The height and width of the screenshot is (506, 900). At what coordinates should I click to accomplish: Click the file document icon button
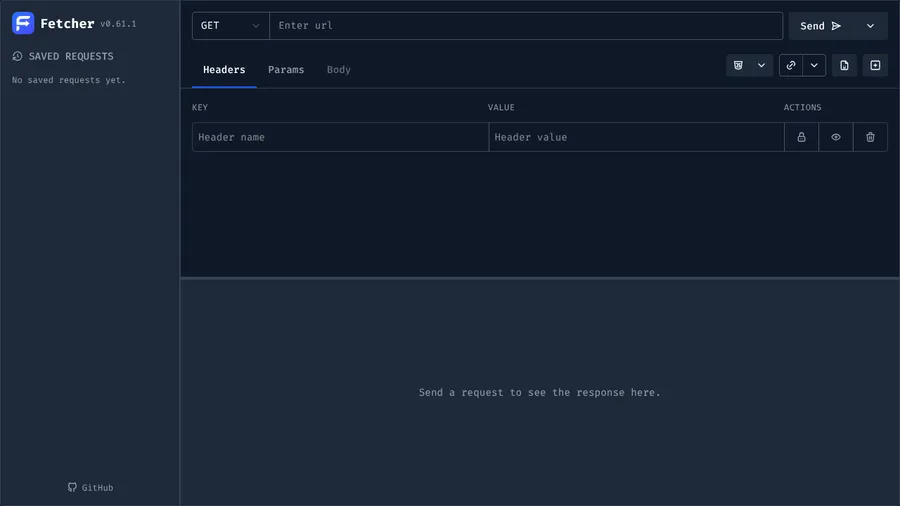pos(844,65)
